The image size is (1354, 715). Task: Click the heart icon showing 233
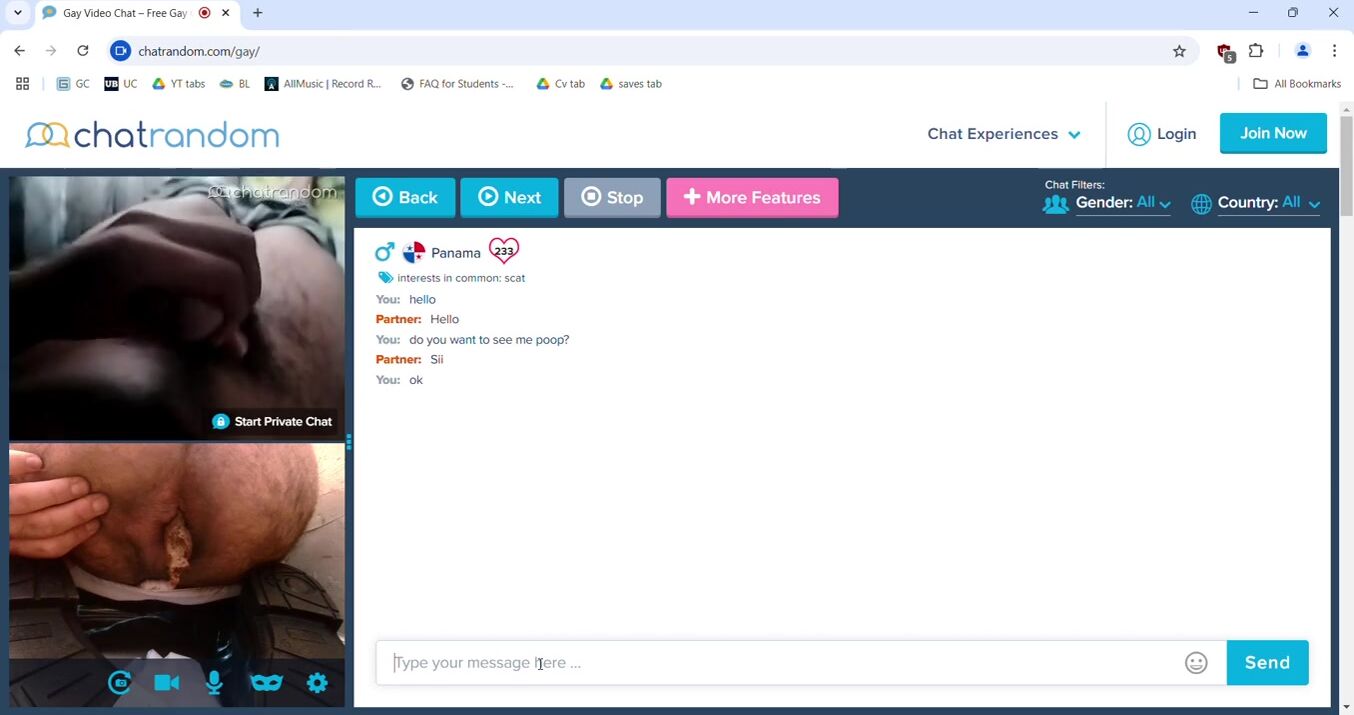click(x=504, y=251)
